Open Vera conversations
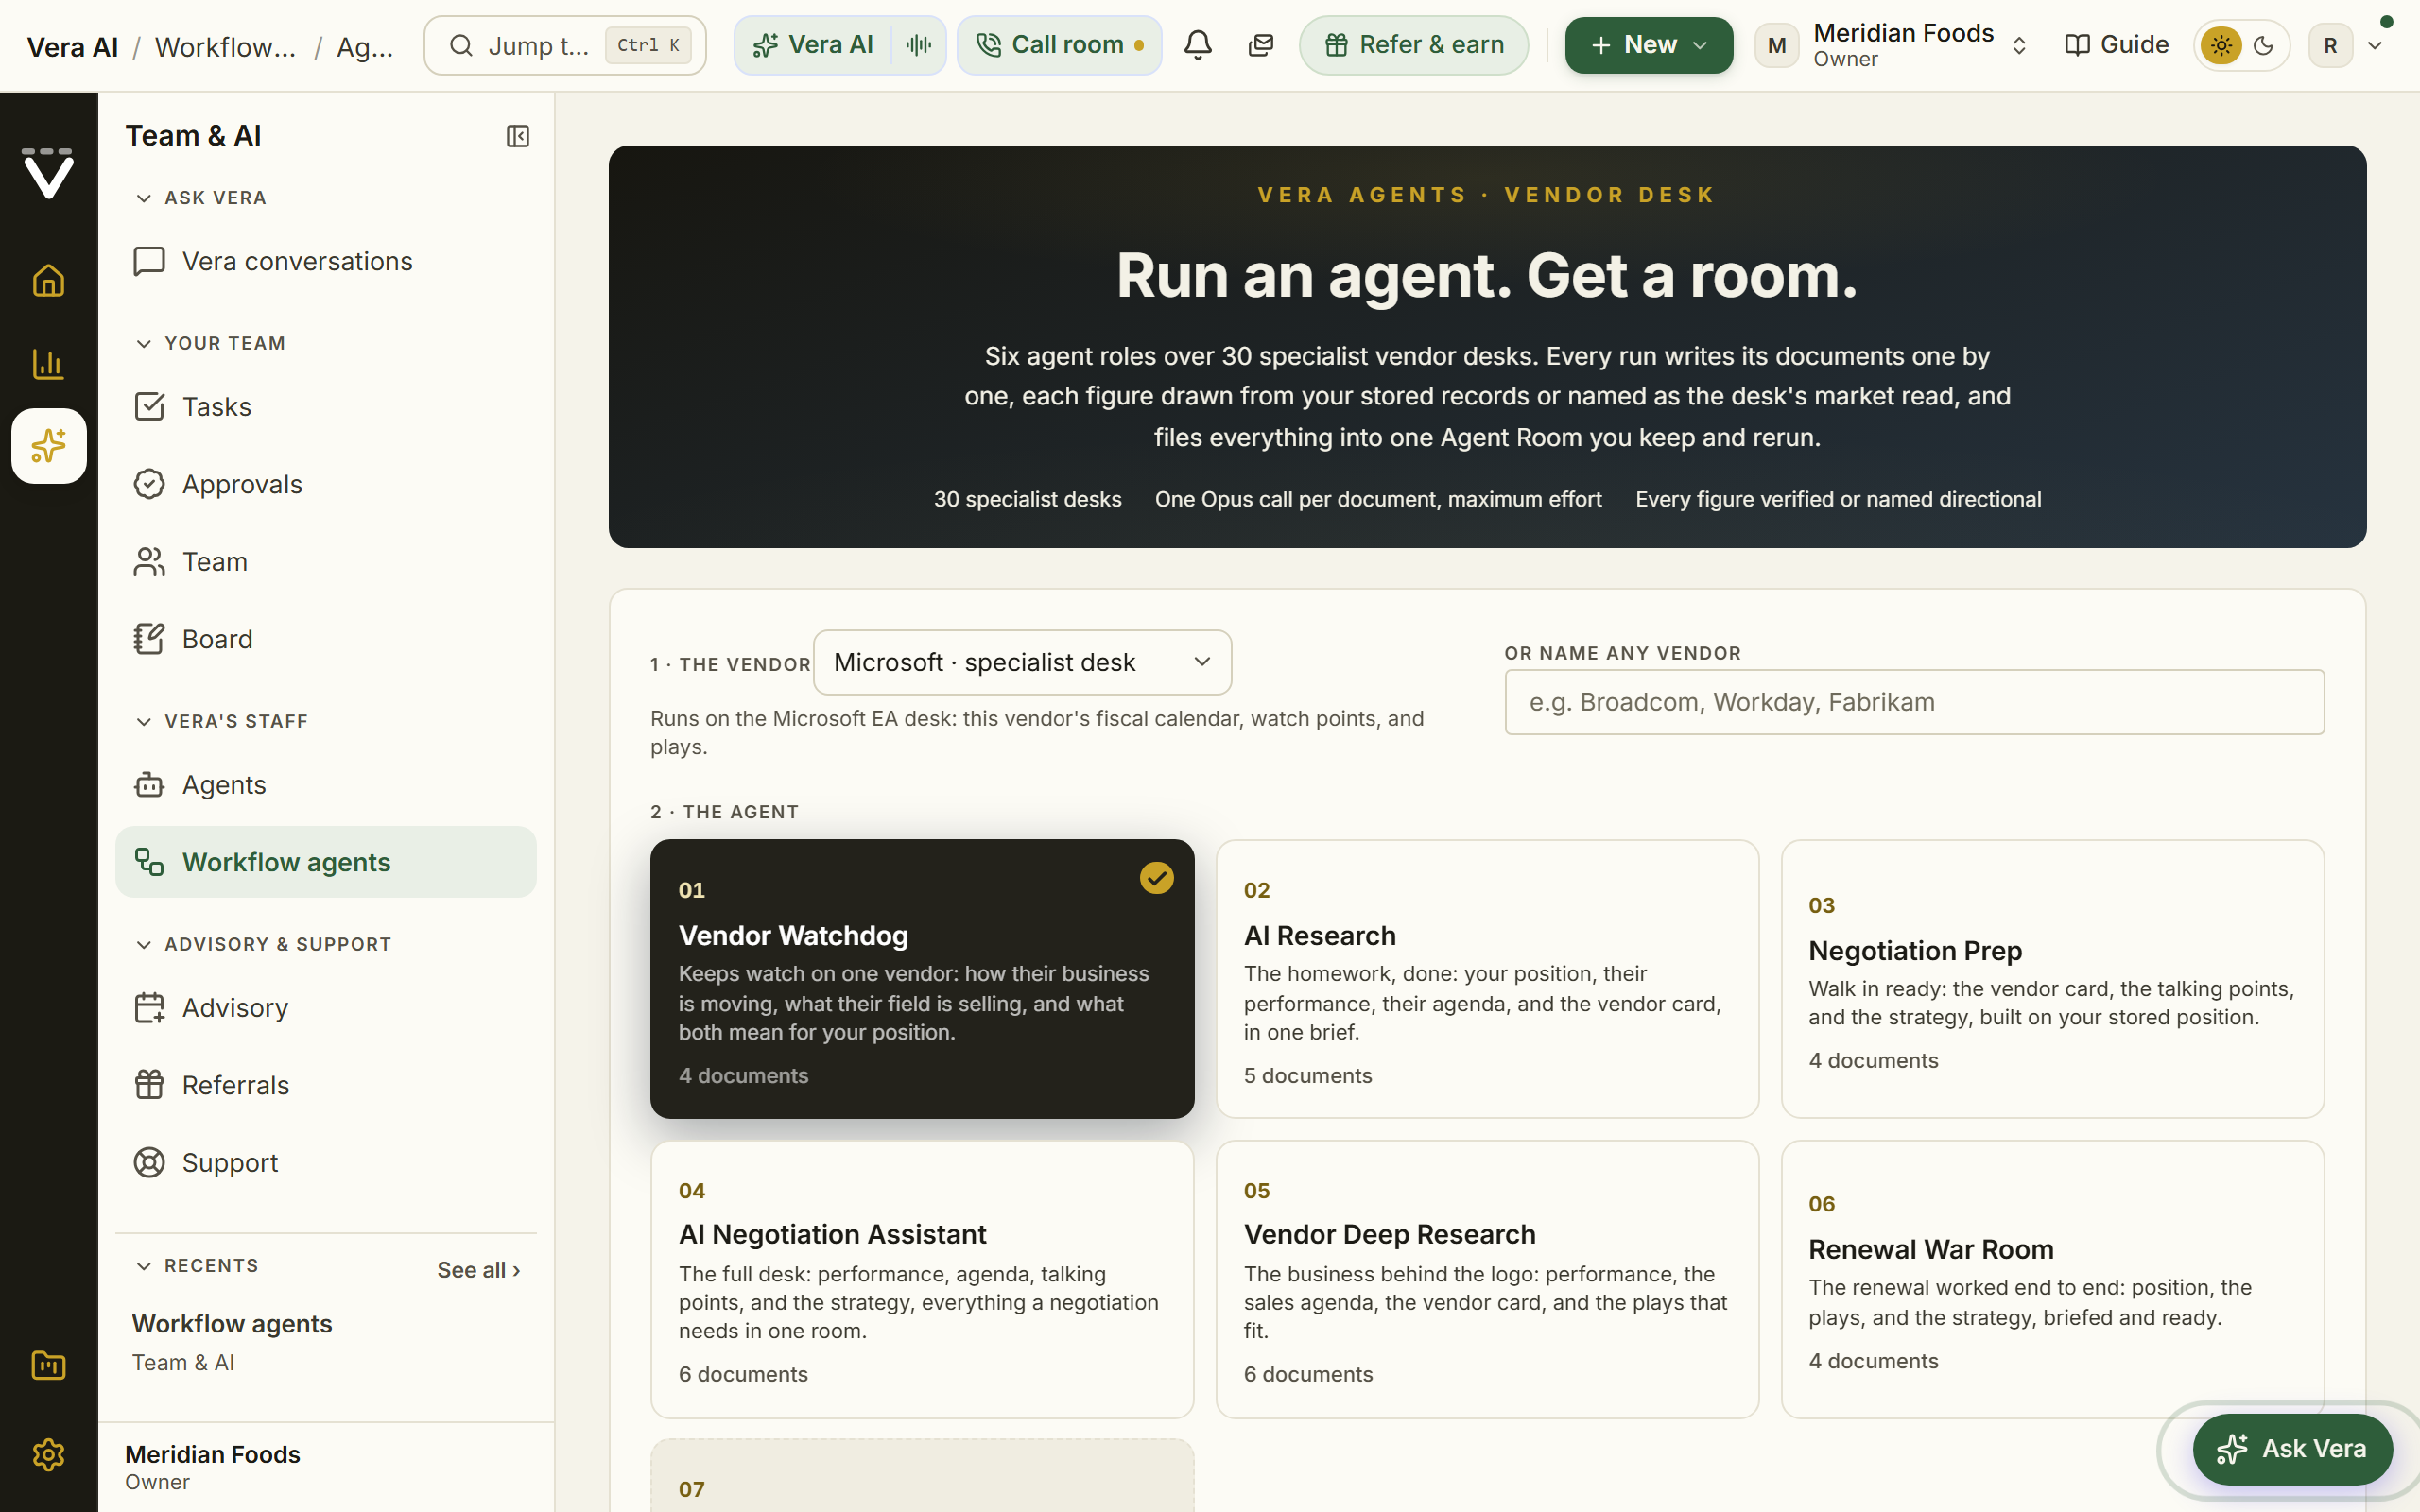The height and width of the screenshot is (1512, 2420). pyautogui.click(x=326, y=261)
